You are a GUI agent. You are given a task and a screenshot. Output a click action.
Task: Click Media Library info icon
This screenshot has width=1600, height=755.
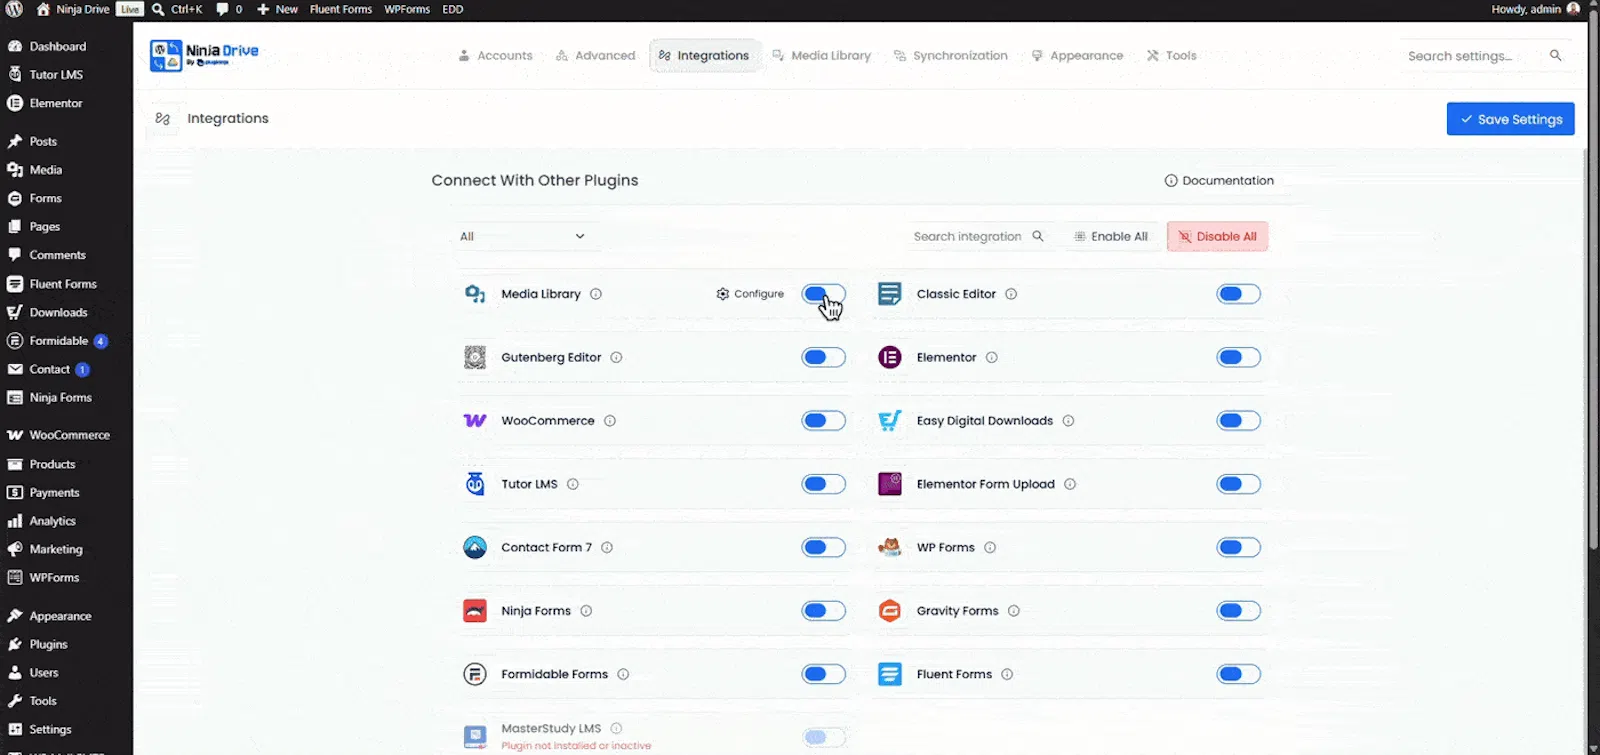tap(596, 294)
